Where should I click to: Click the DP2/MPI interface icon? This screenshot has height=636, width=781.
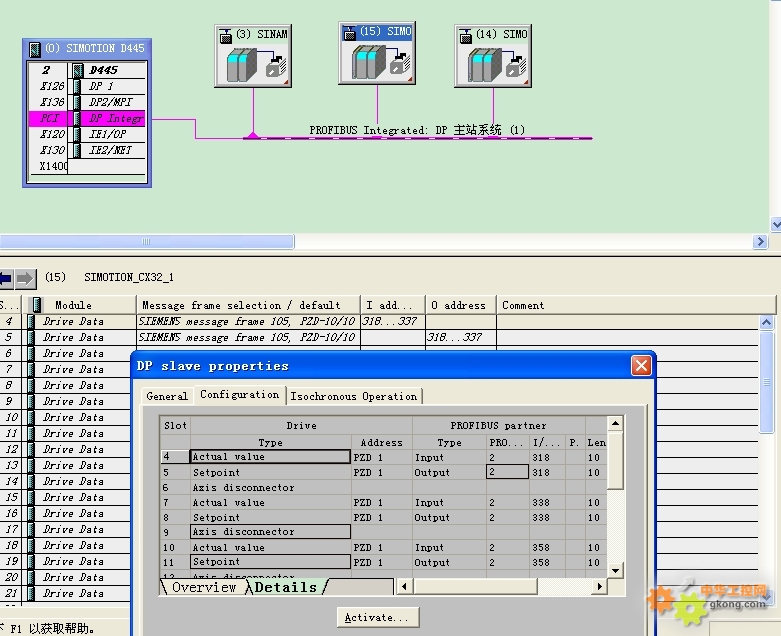click(77, 102)
